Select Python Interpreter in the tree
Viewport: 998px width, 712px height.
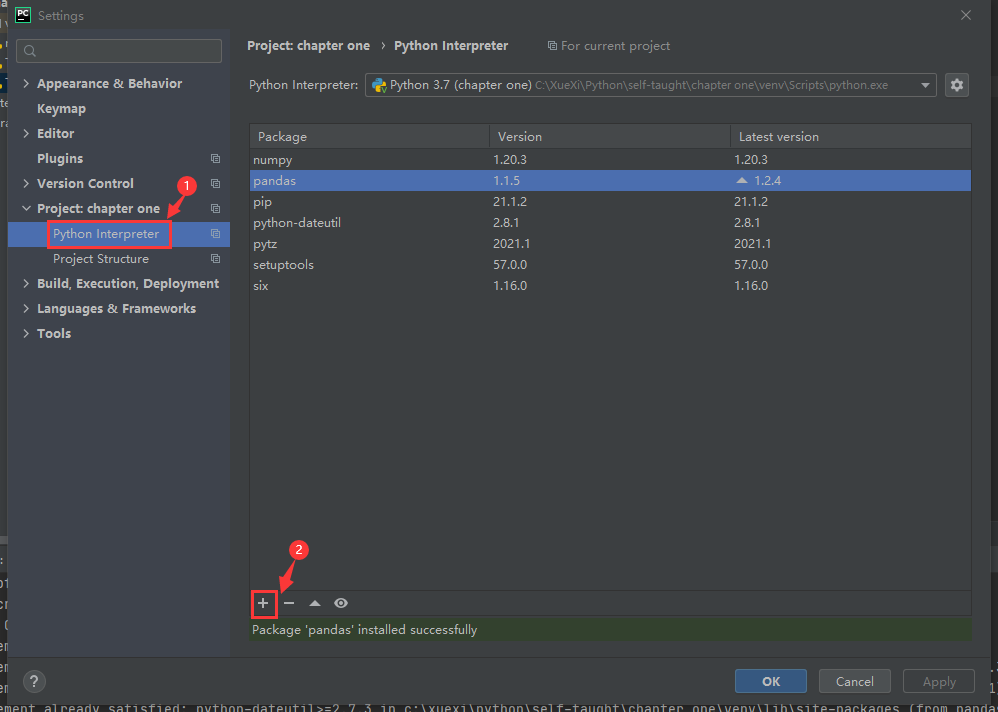tap(106, 234)
